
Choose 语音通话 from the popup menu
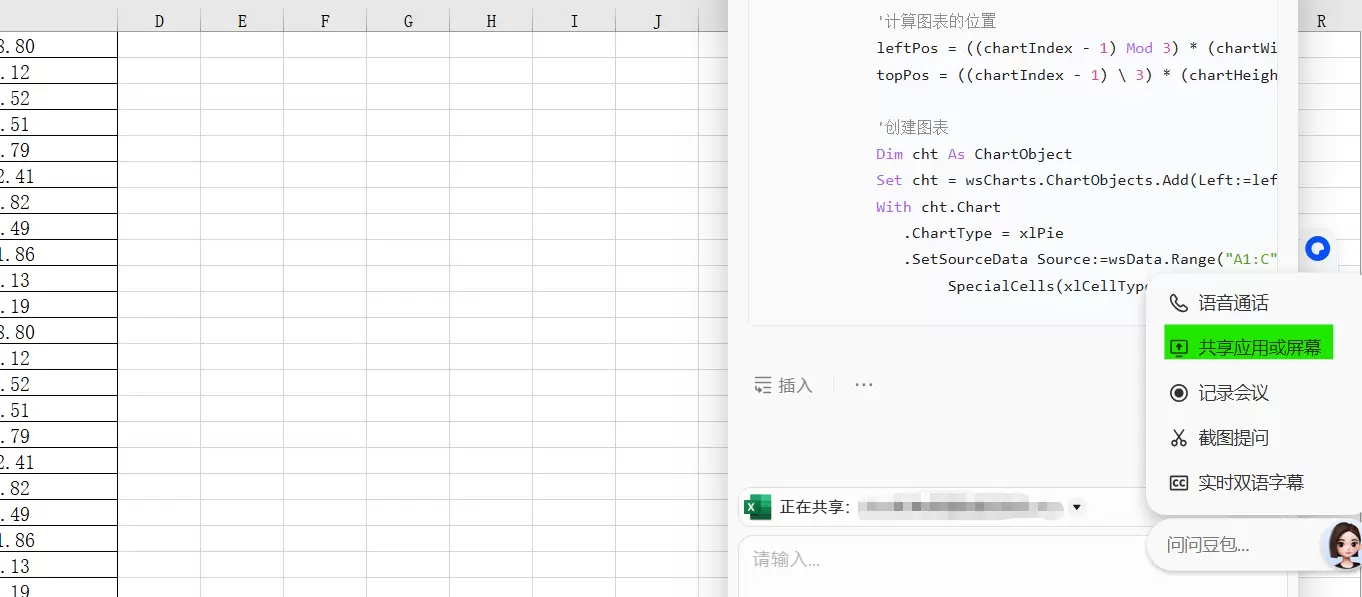pyautogui.click(x=1233, y=303)
